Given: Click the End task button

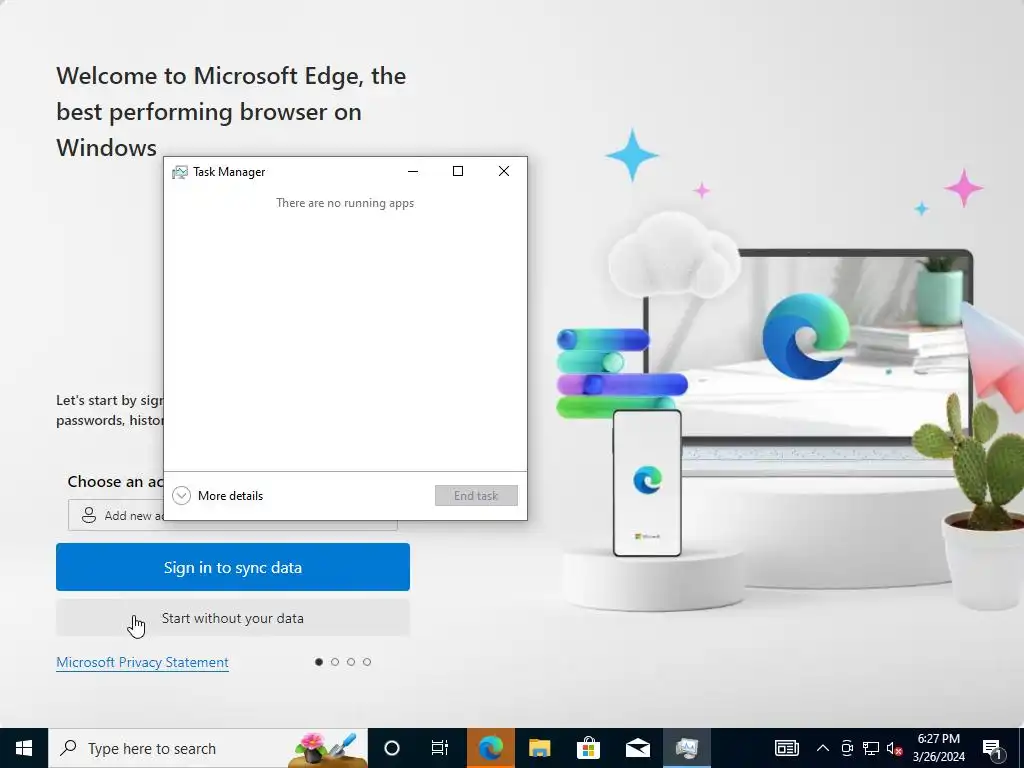Looking at the screenshot, I should point(476,496).
